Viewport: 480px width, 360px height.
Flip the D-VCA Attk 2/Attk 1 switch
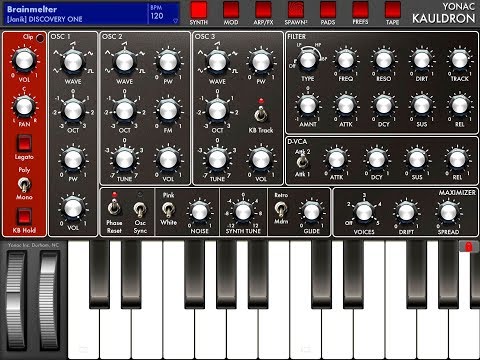[x=302, y=162]
